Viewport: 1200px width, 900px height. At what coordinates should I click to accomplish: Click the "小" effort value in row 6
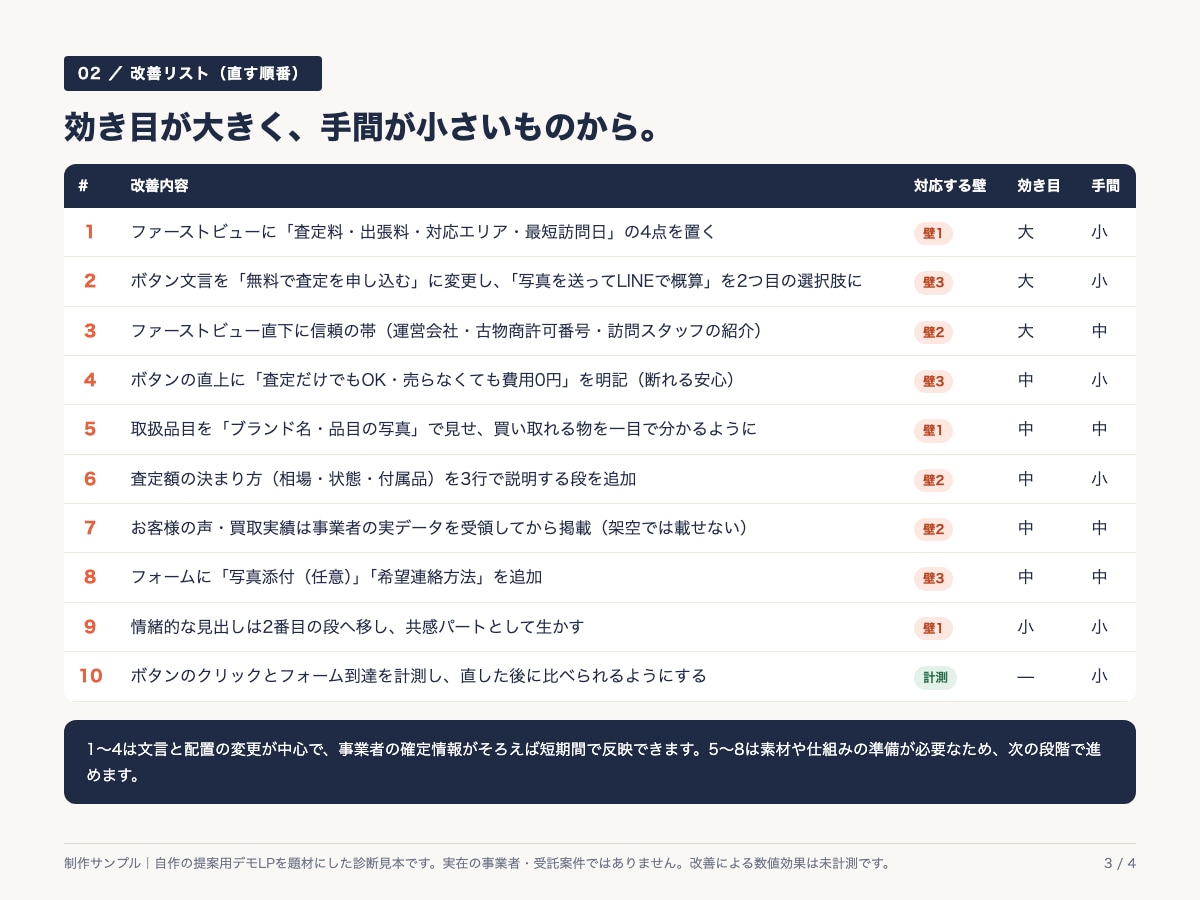pos(1099,479)
